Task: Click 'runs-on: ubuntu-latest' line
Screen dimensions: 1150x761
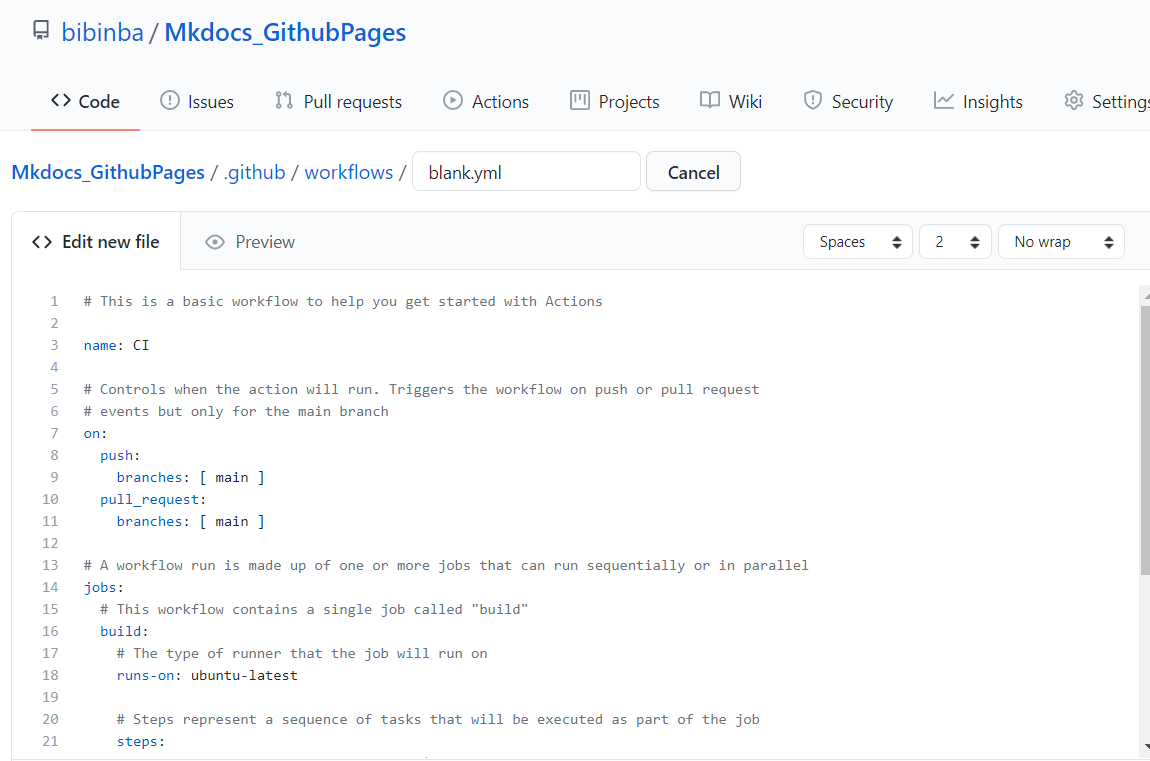Action: tap(208, 675)
